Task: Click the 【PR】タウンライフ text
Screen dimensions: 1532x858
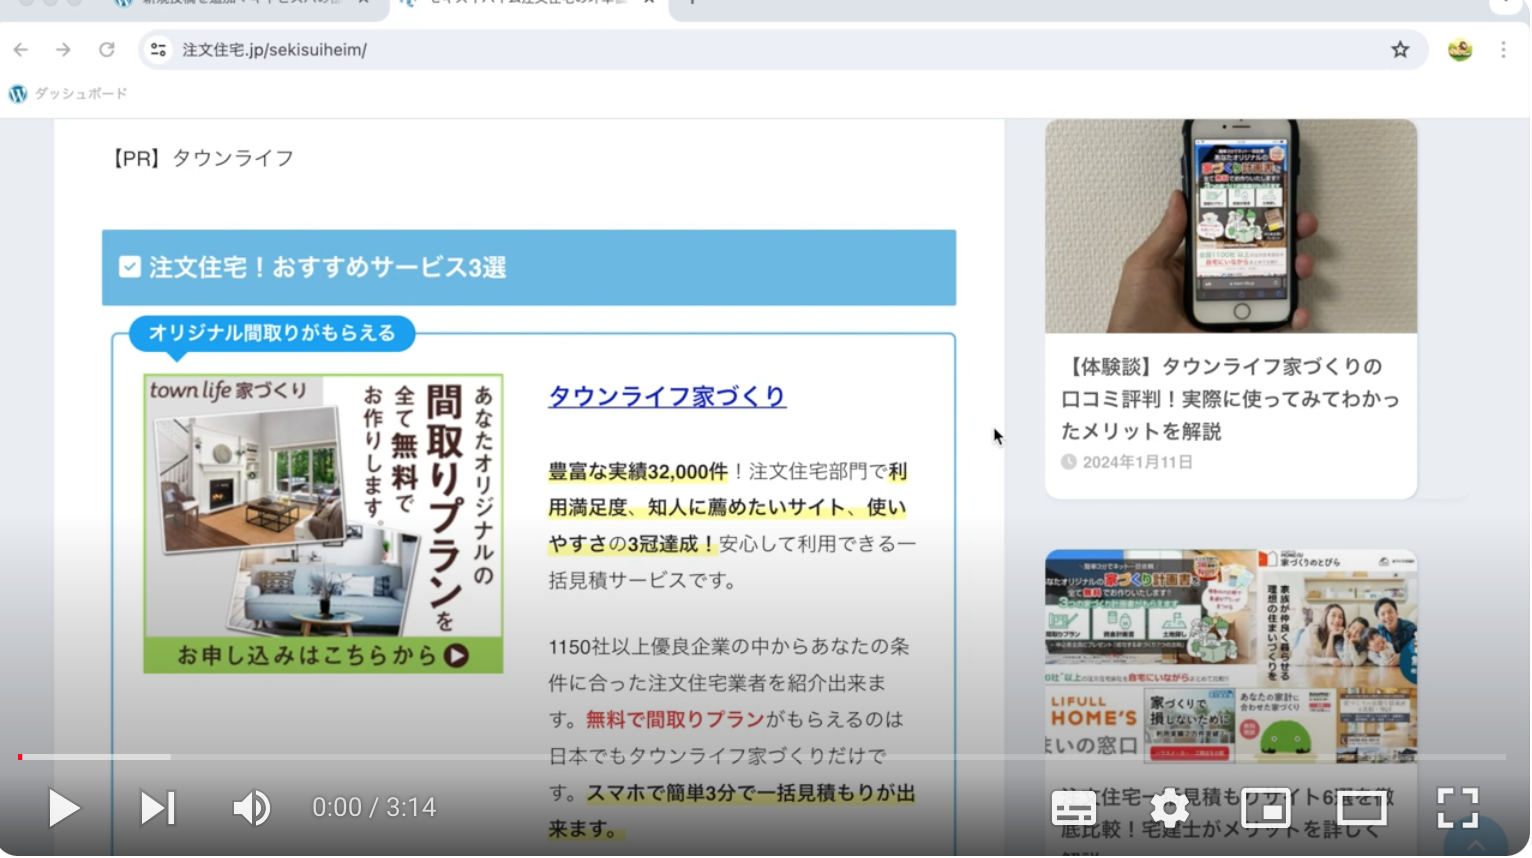Action: pos(202,158)
